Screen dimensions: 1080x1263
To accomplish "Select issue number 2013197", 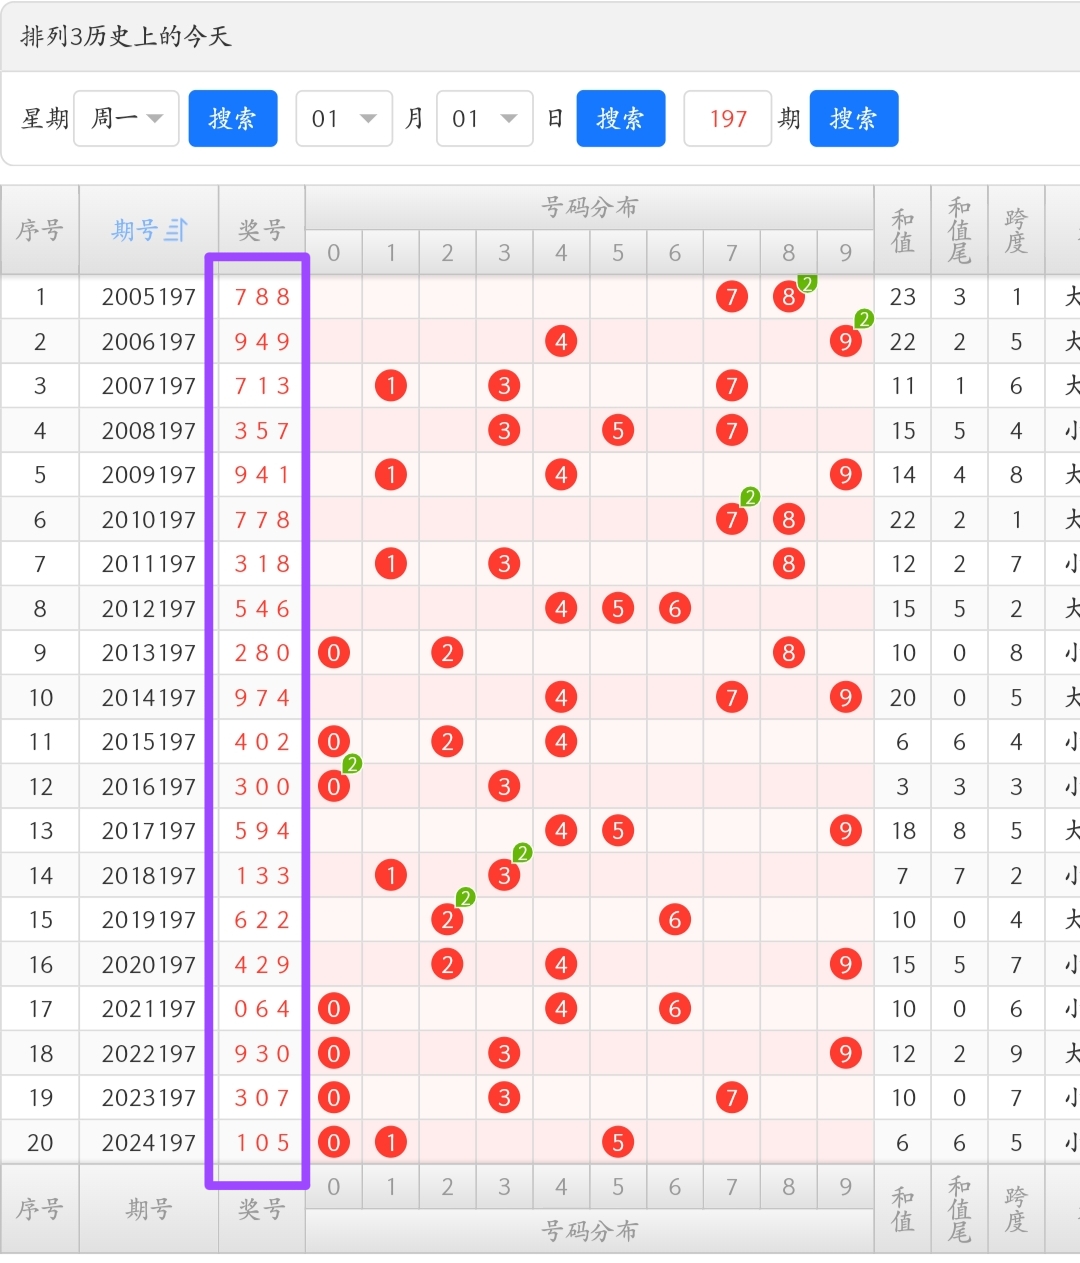I will tap(149, 653).
